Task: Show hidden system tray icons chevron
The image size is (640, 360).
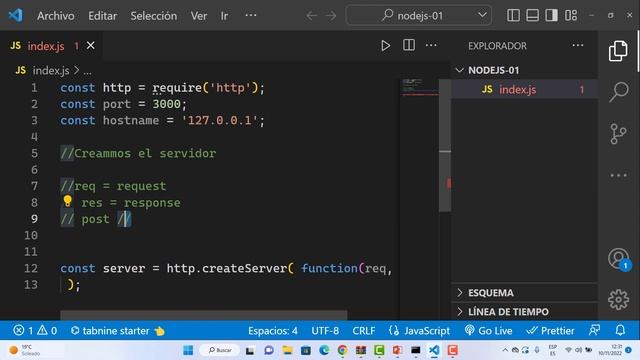Action: tap(505, 350)
